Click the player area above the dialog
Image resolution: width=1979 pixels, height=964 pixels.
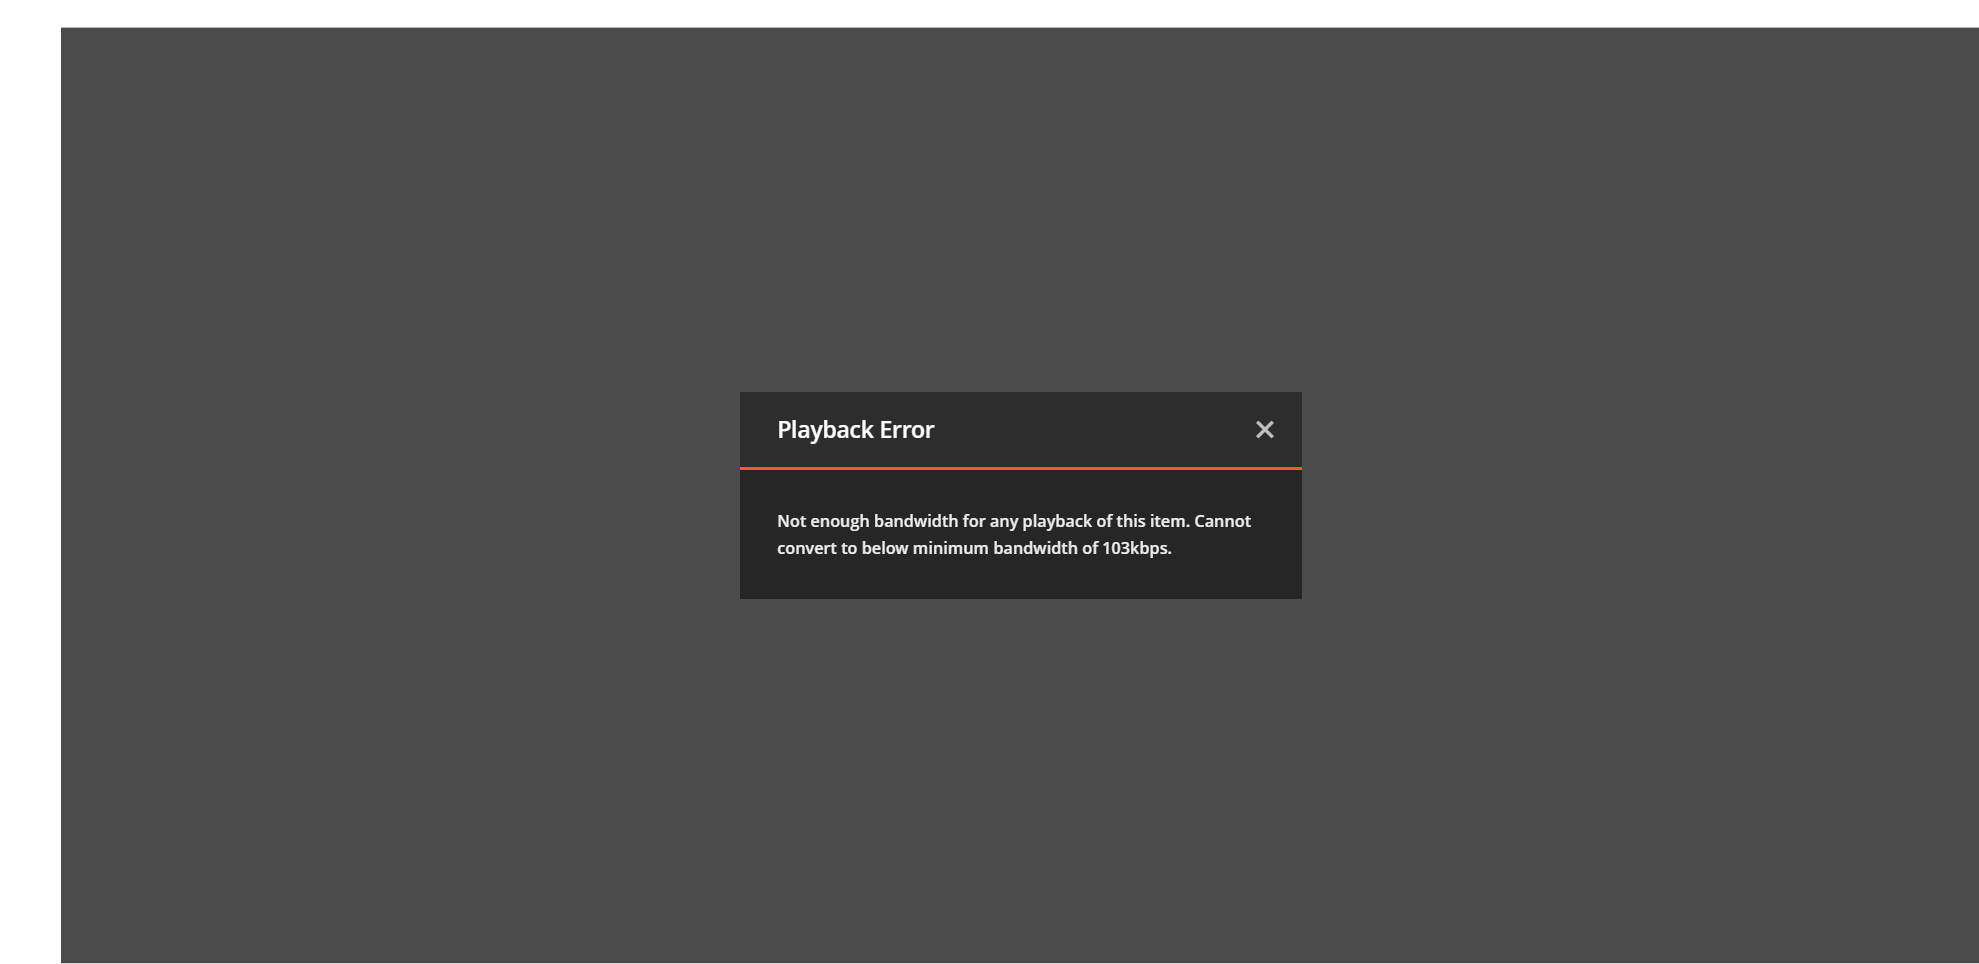click(1020, 200)
